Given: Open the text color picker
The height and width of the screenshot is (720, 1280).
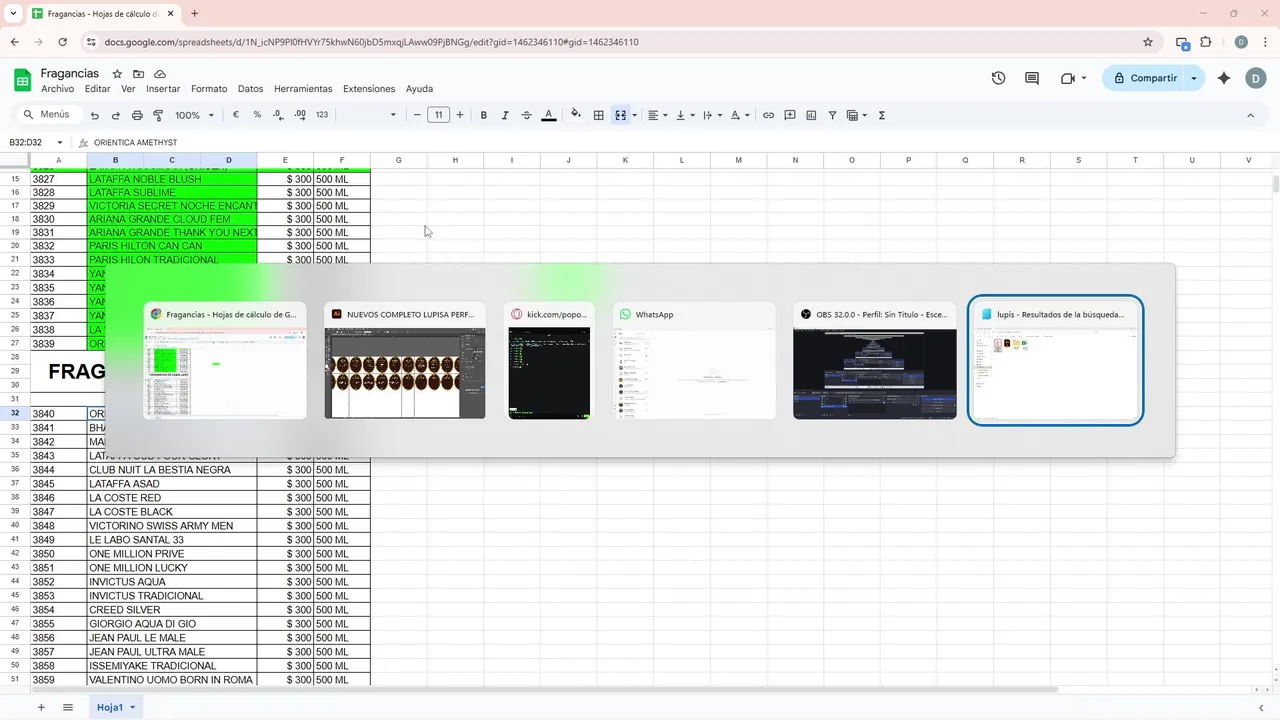Looking at the screenshot, I should (x=548, y=115).
